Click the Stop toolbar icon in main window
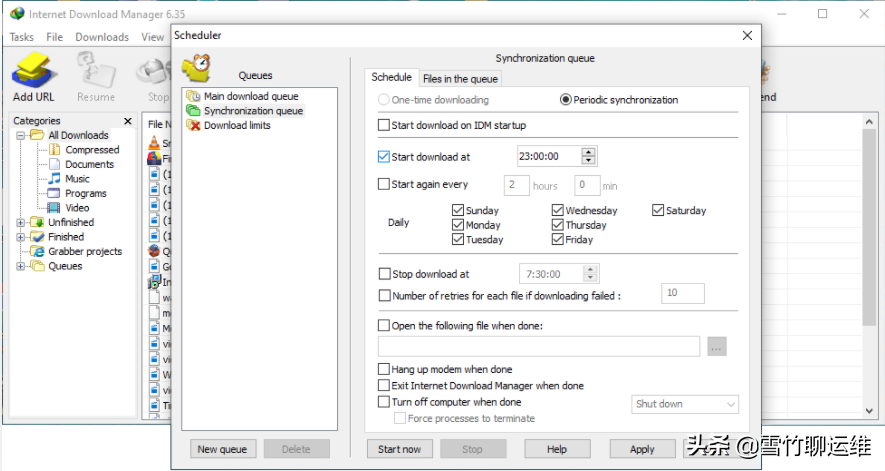 click(x=153, y=72)
